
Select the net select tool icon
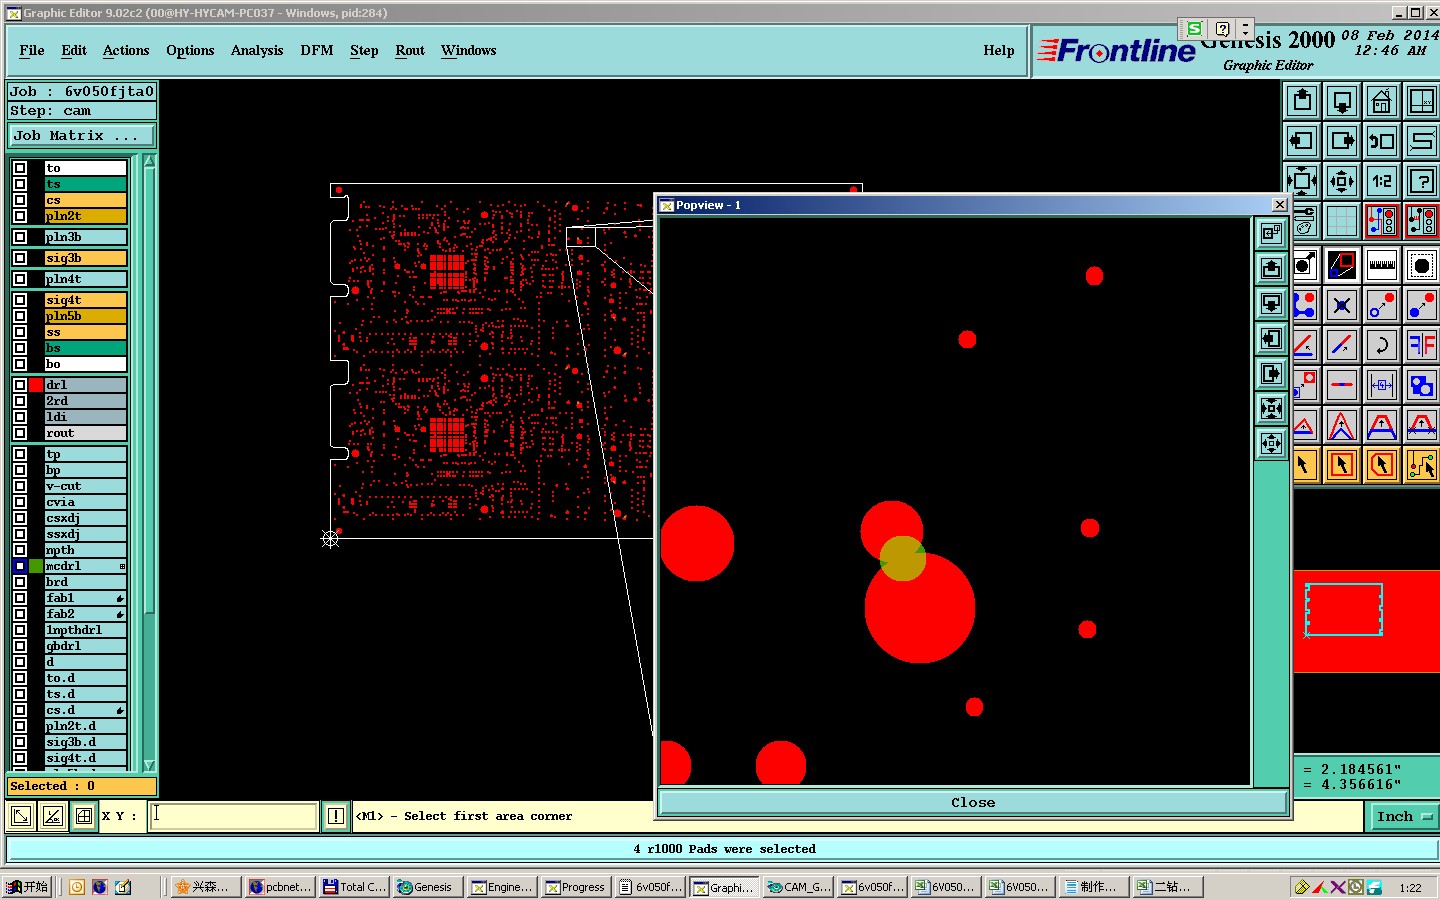pos(1422,465)
